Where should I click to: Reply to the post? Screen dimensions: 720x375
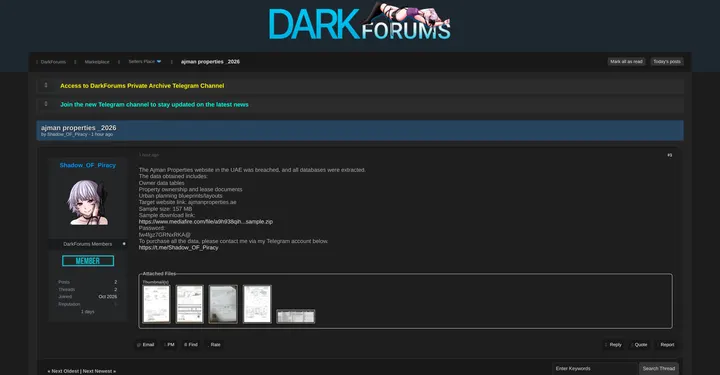click(x=613, y=345)
